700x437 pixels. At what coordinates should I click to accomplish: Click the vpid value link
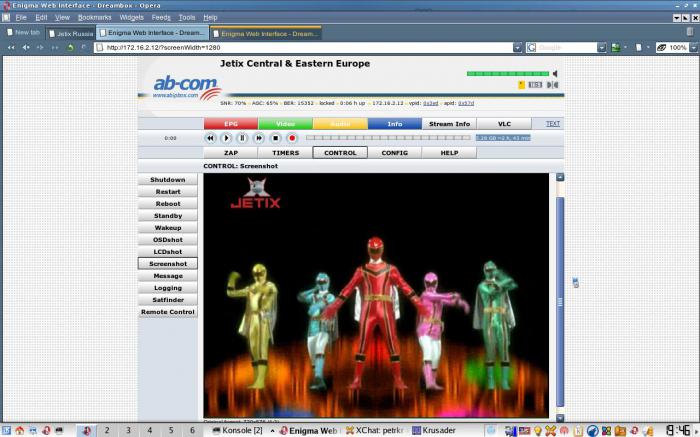[430, 103]
